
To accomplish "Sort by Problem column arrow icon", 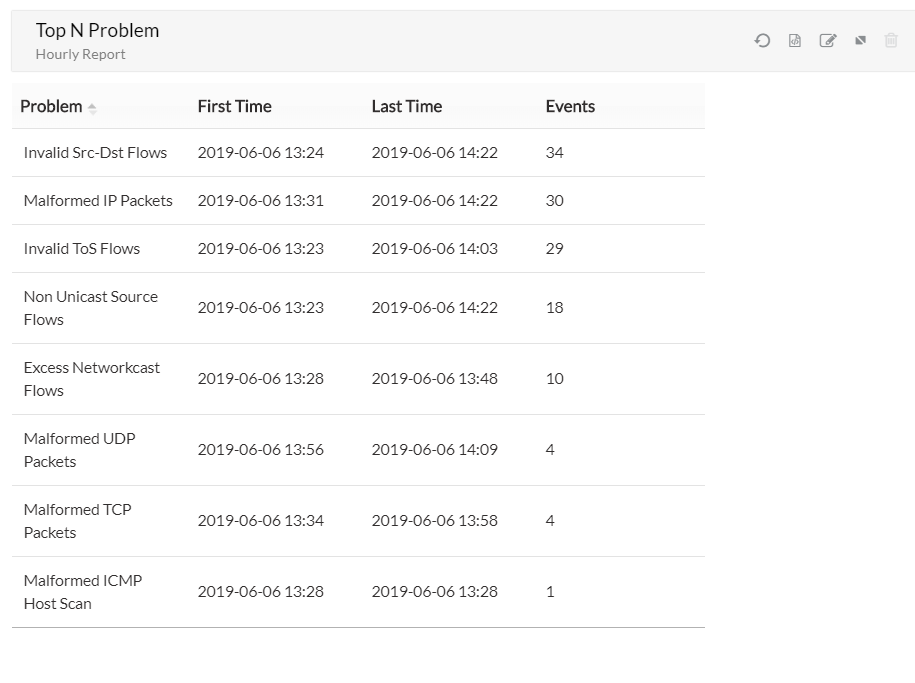I will point(92,108).
